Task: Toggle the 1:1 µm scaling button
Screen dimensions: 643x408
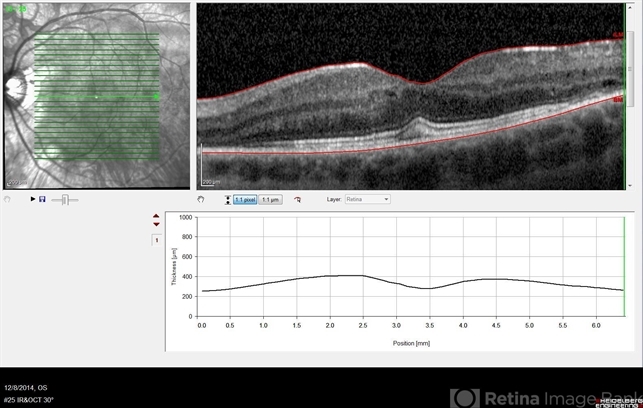Action: 270,200
